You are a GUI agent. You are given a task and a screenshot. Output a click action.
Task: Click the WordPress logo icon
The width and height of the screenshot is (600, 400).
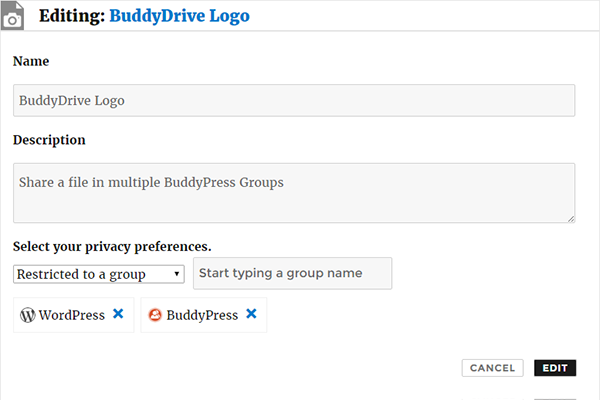[27, 315]
